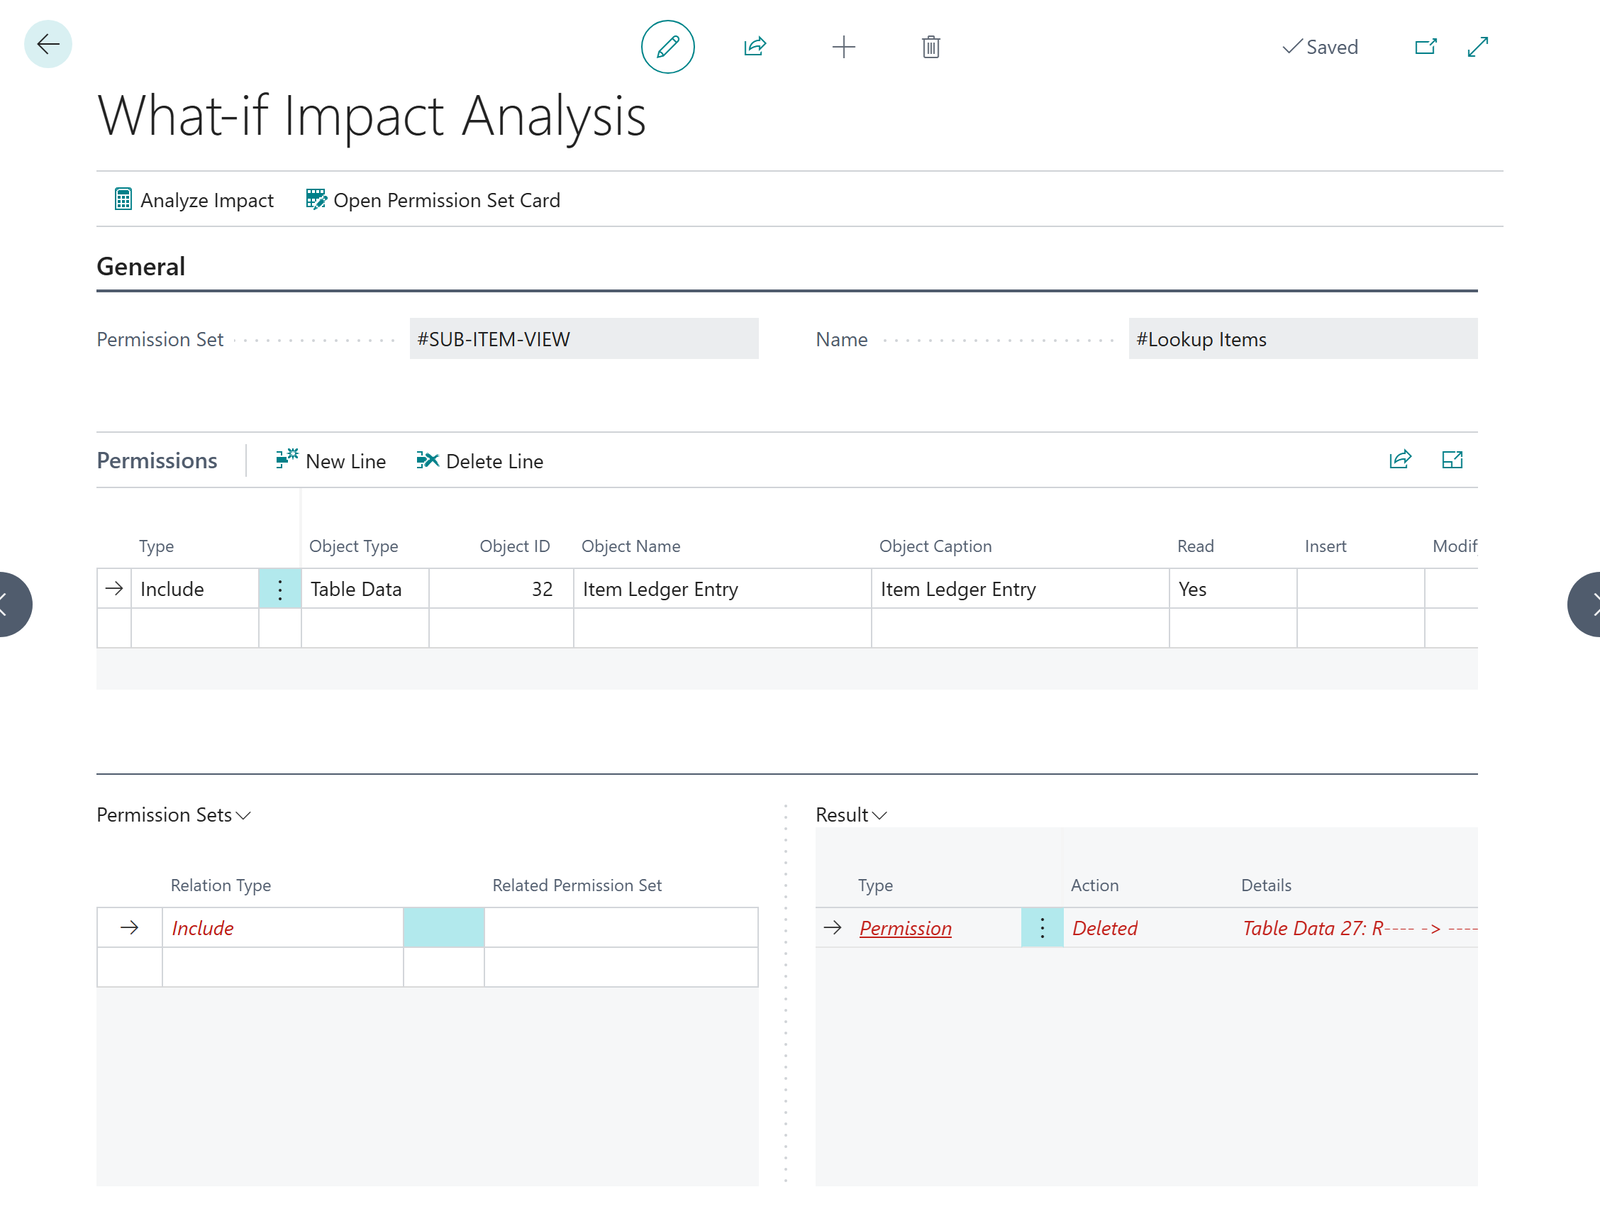Screen dimensions: 1600x1209
Task: Delete record with trash can icon
Action: (931, 47)
